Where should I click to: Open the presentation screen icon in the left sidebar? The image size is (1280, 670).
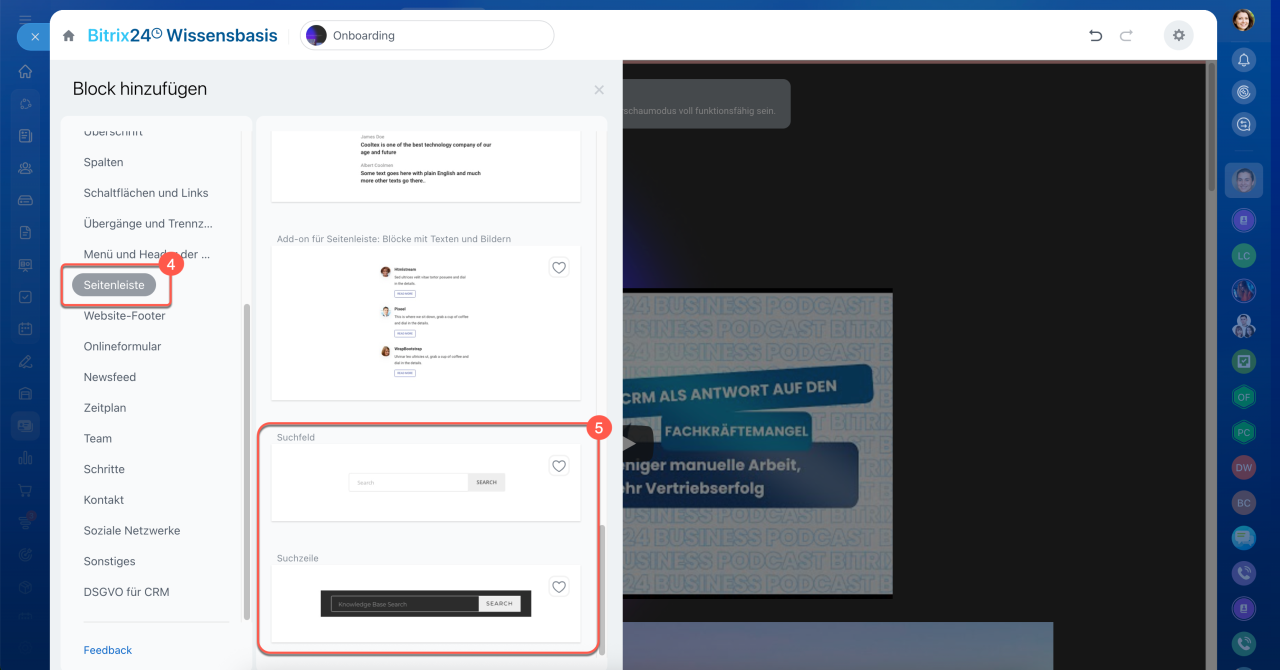[25, 265]
